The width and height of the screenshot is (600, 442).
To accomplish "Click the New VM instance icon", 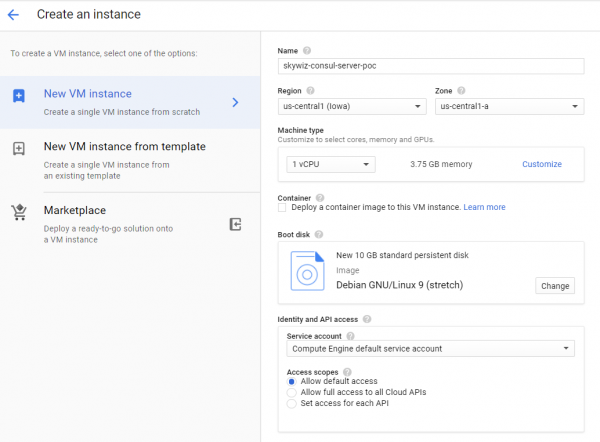I will [x=18, y=96].
